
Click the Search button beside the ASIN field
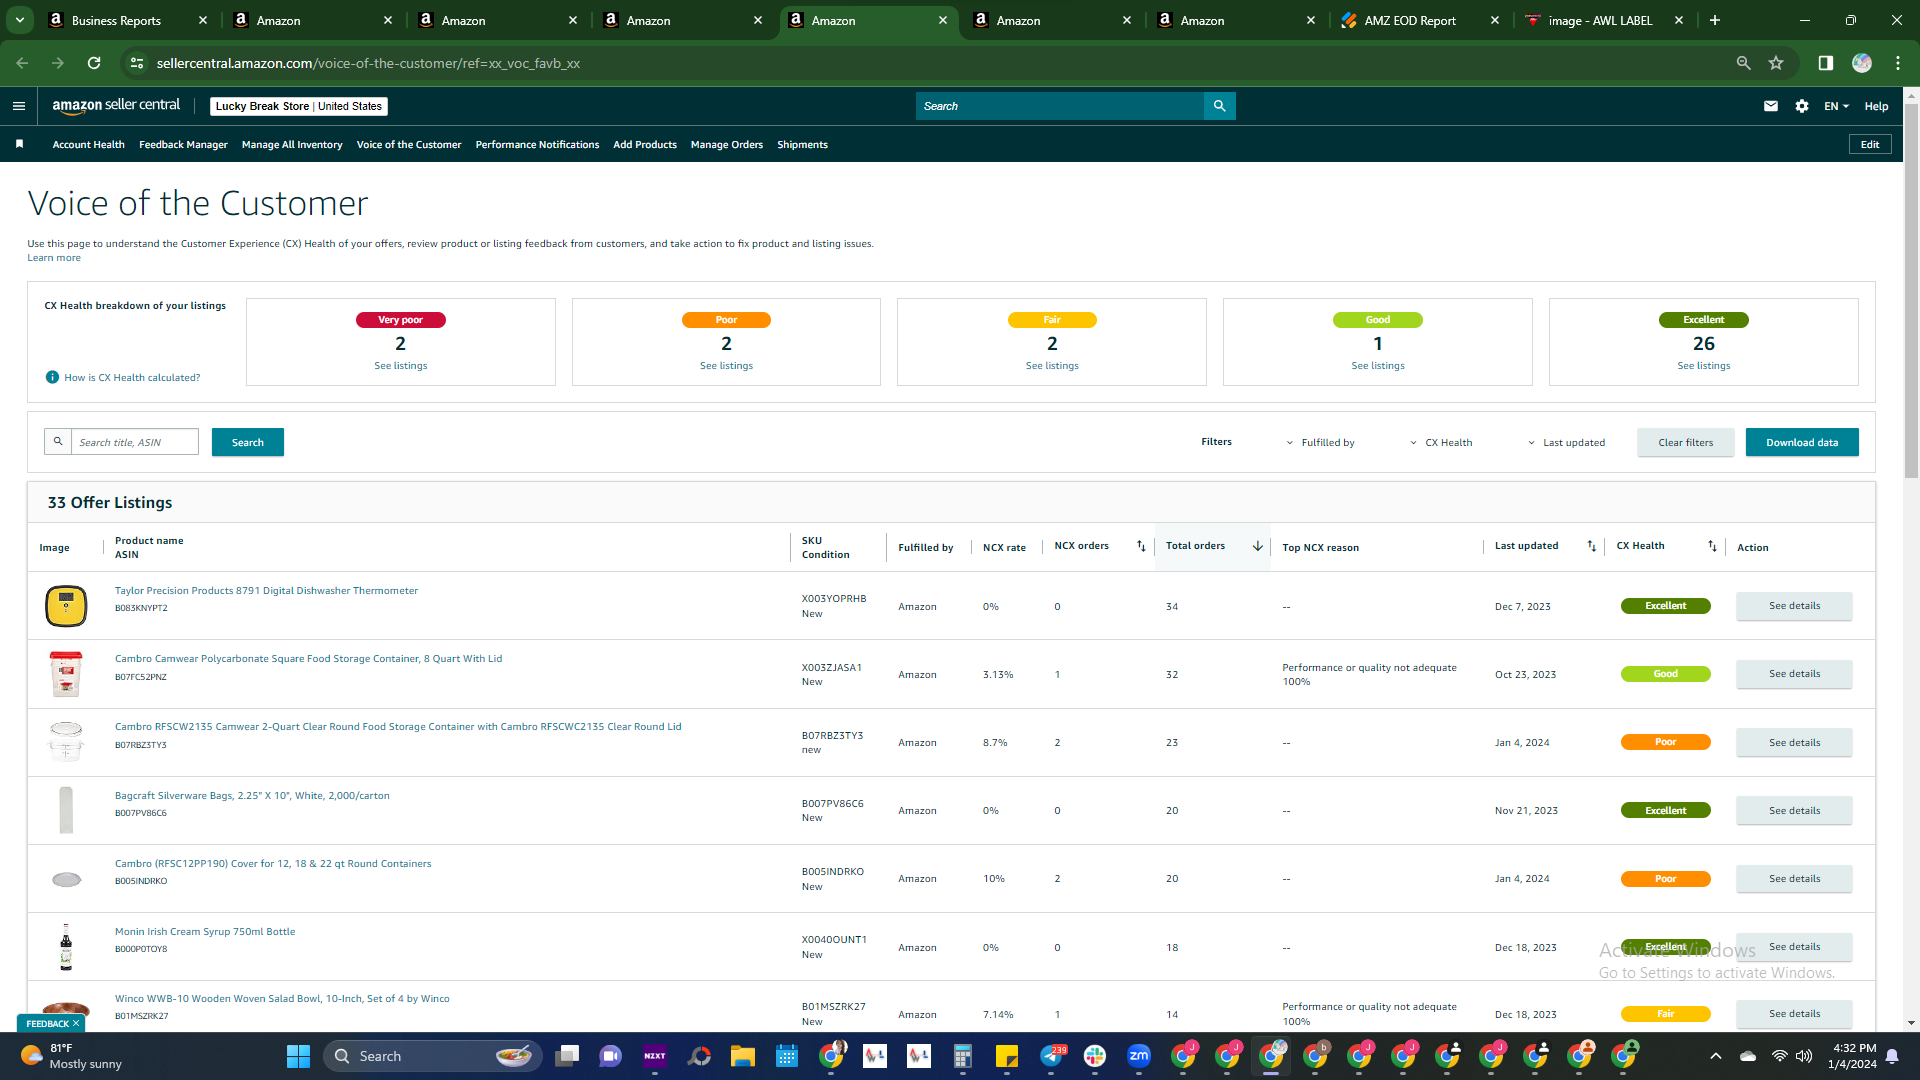[248, 443]
